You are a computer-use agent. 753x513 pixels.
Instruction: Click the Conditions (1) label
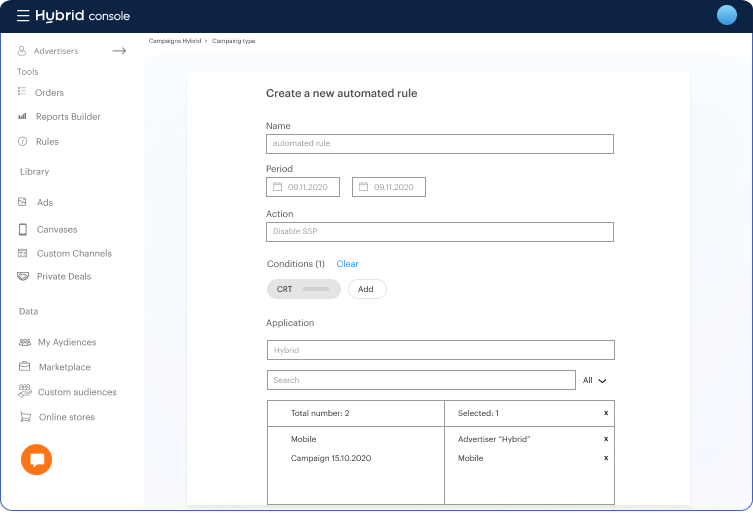coord(296,264)
